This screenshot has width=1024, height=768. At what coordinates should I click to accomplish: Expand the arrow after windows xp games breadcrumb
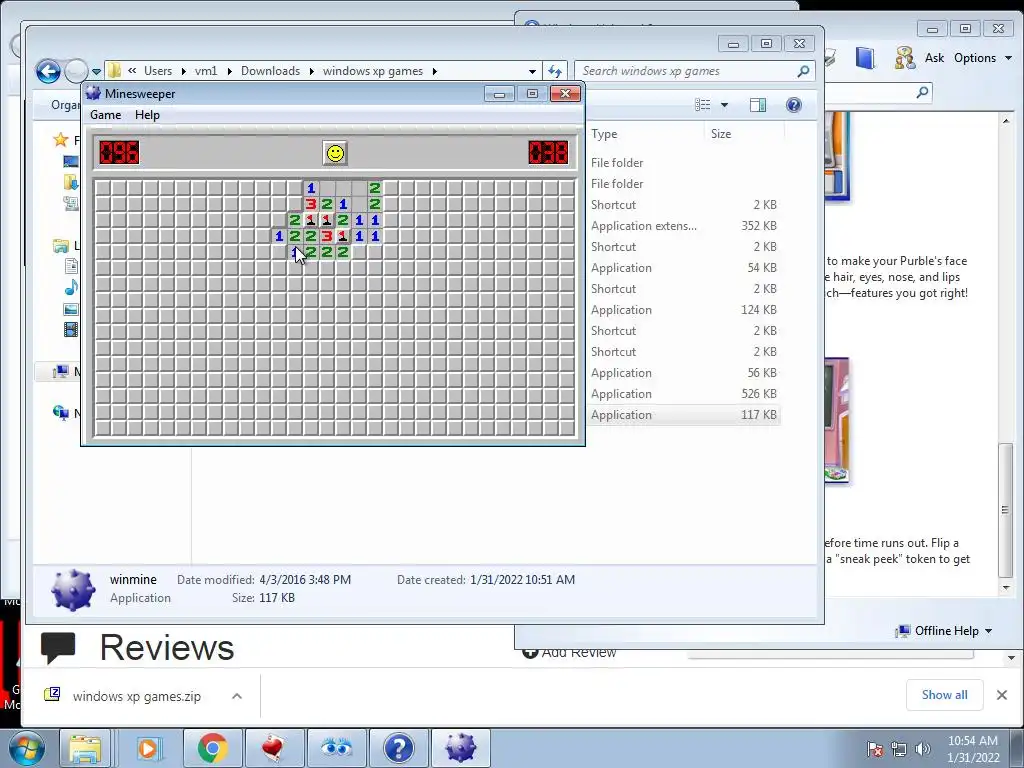point(434,71)
